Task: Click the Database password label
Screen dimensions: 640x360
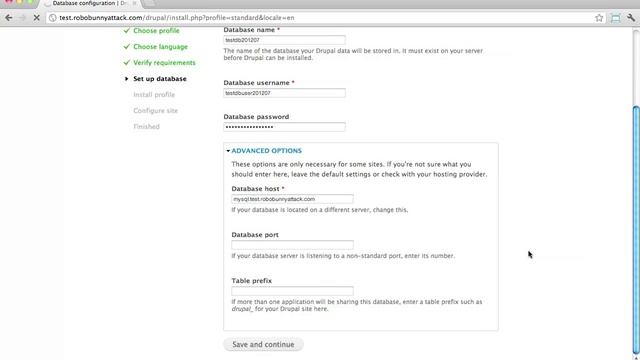Action: point(256,117)
